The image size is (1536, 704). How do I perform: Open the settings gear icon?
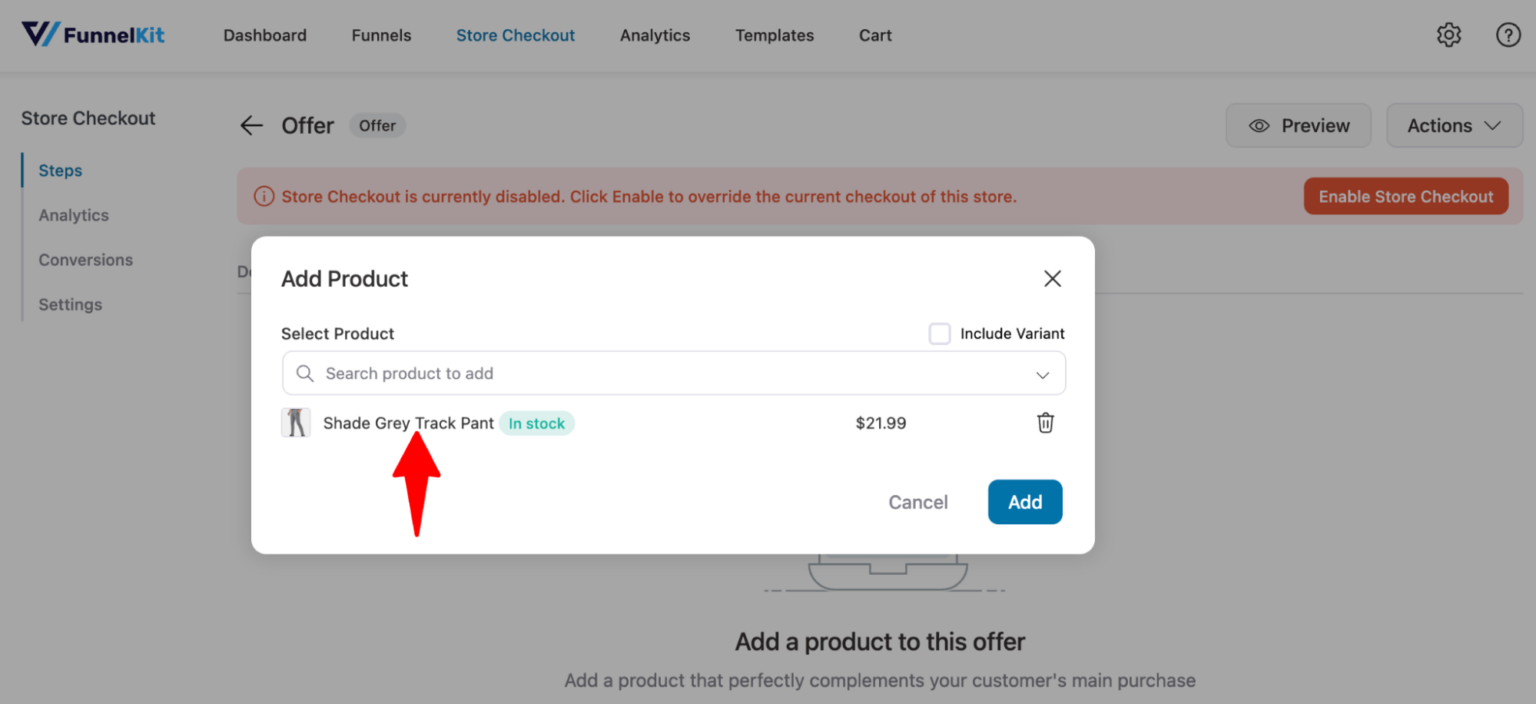click(x=1449, y=34)
